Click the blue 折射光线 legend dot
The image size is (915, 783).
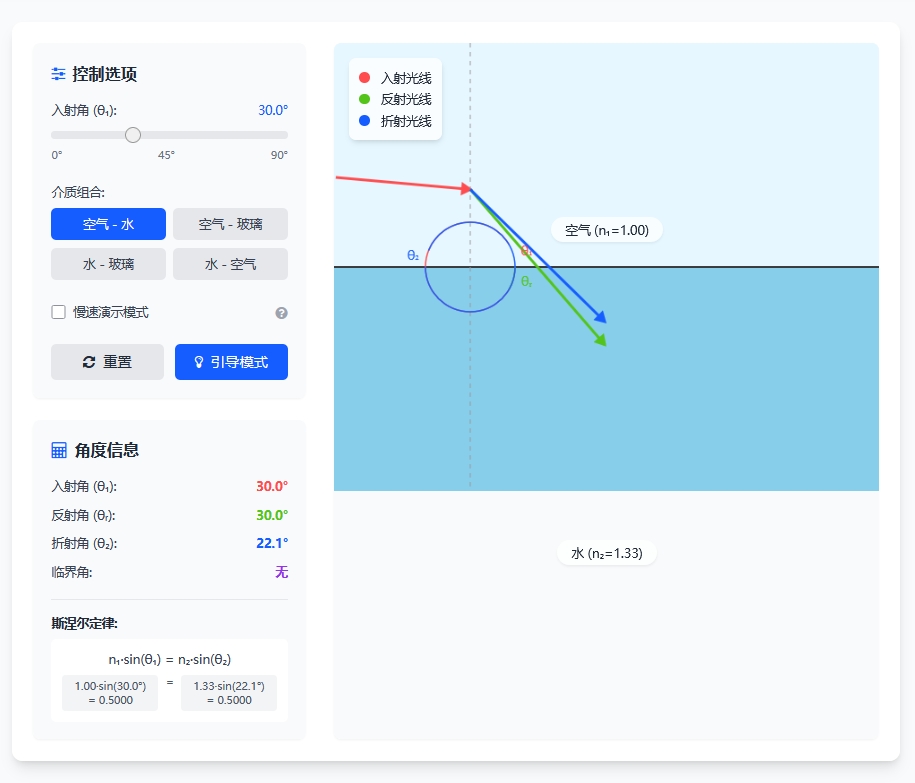coord(365,121)
